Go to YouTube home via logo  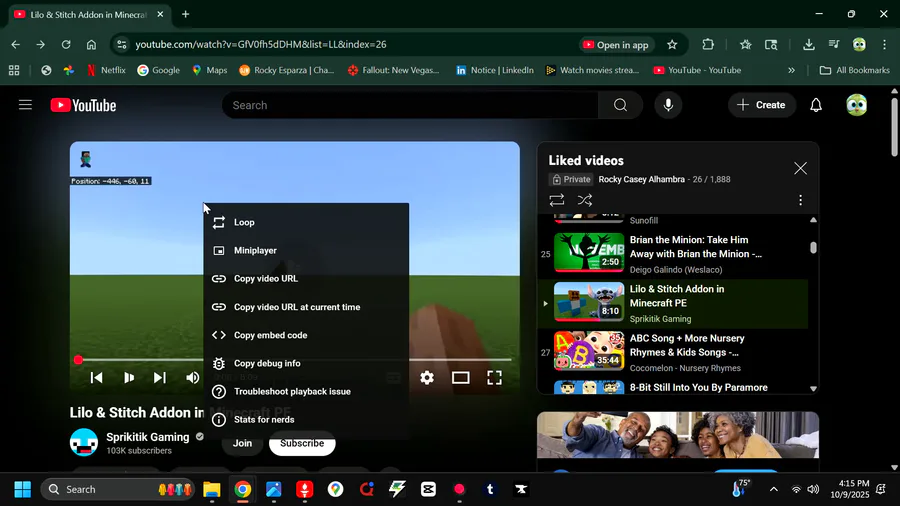point(83,105)
